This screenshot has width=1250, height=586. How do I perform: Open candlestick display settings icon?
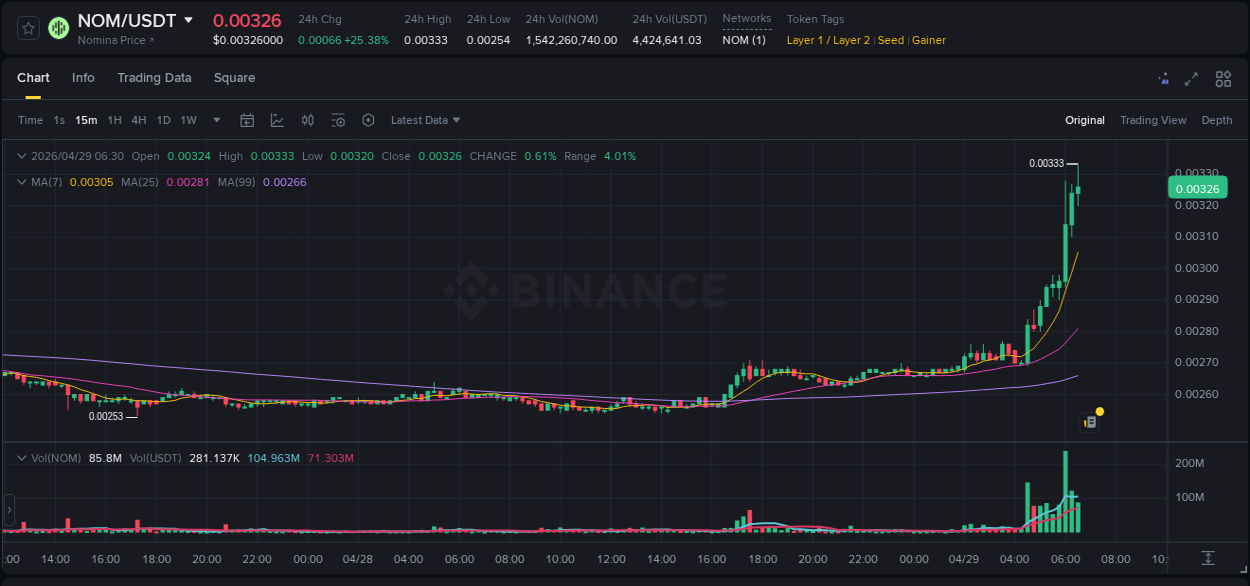pyautogui.click(x=307, y=120)
